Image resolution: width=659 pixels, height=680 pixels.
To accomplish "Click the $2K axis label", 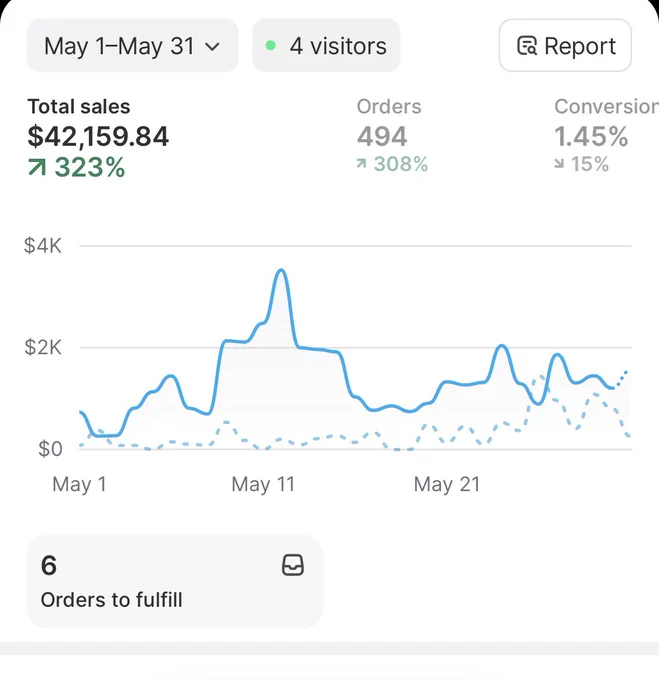I will (42, 347).
